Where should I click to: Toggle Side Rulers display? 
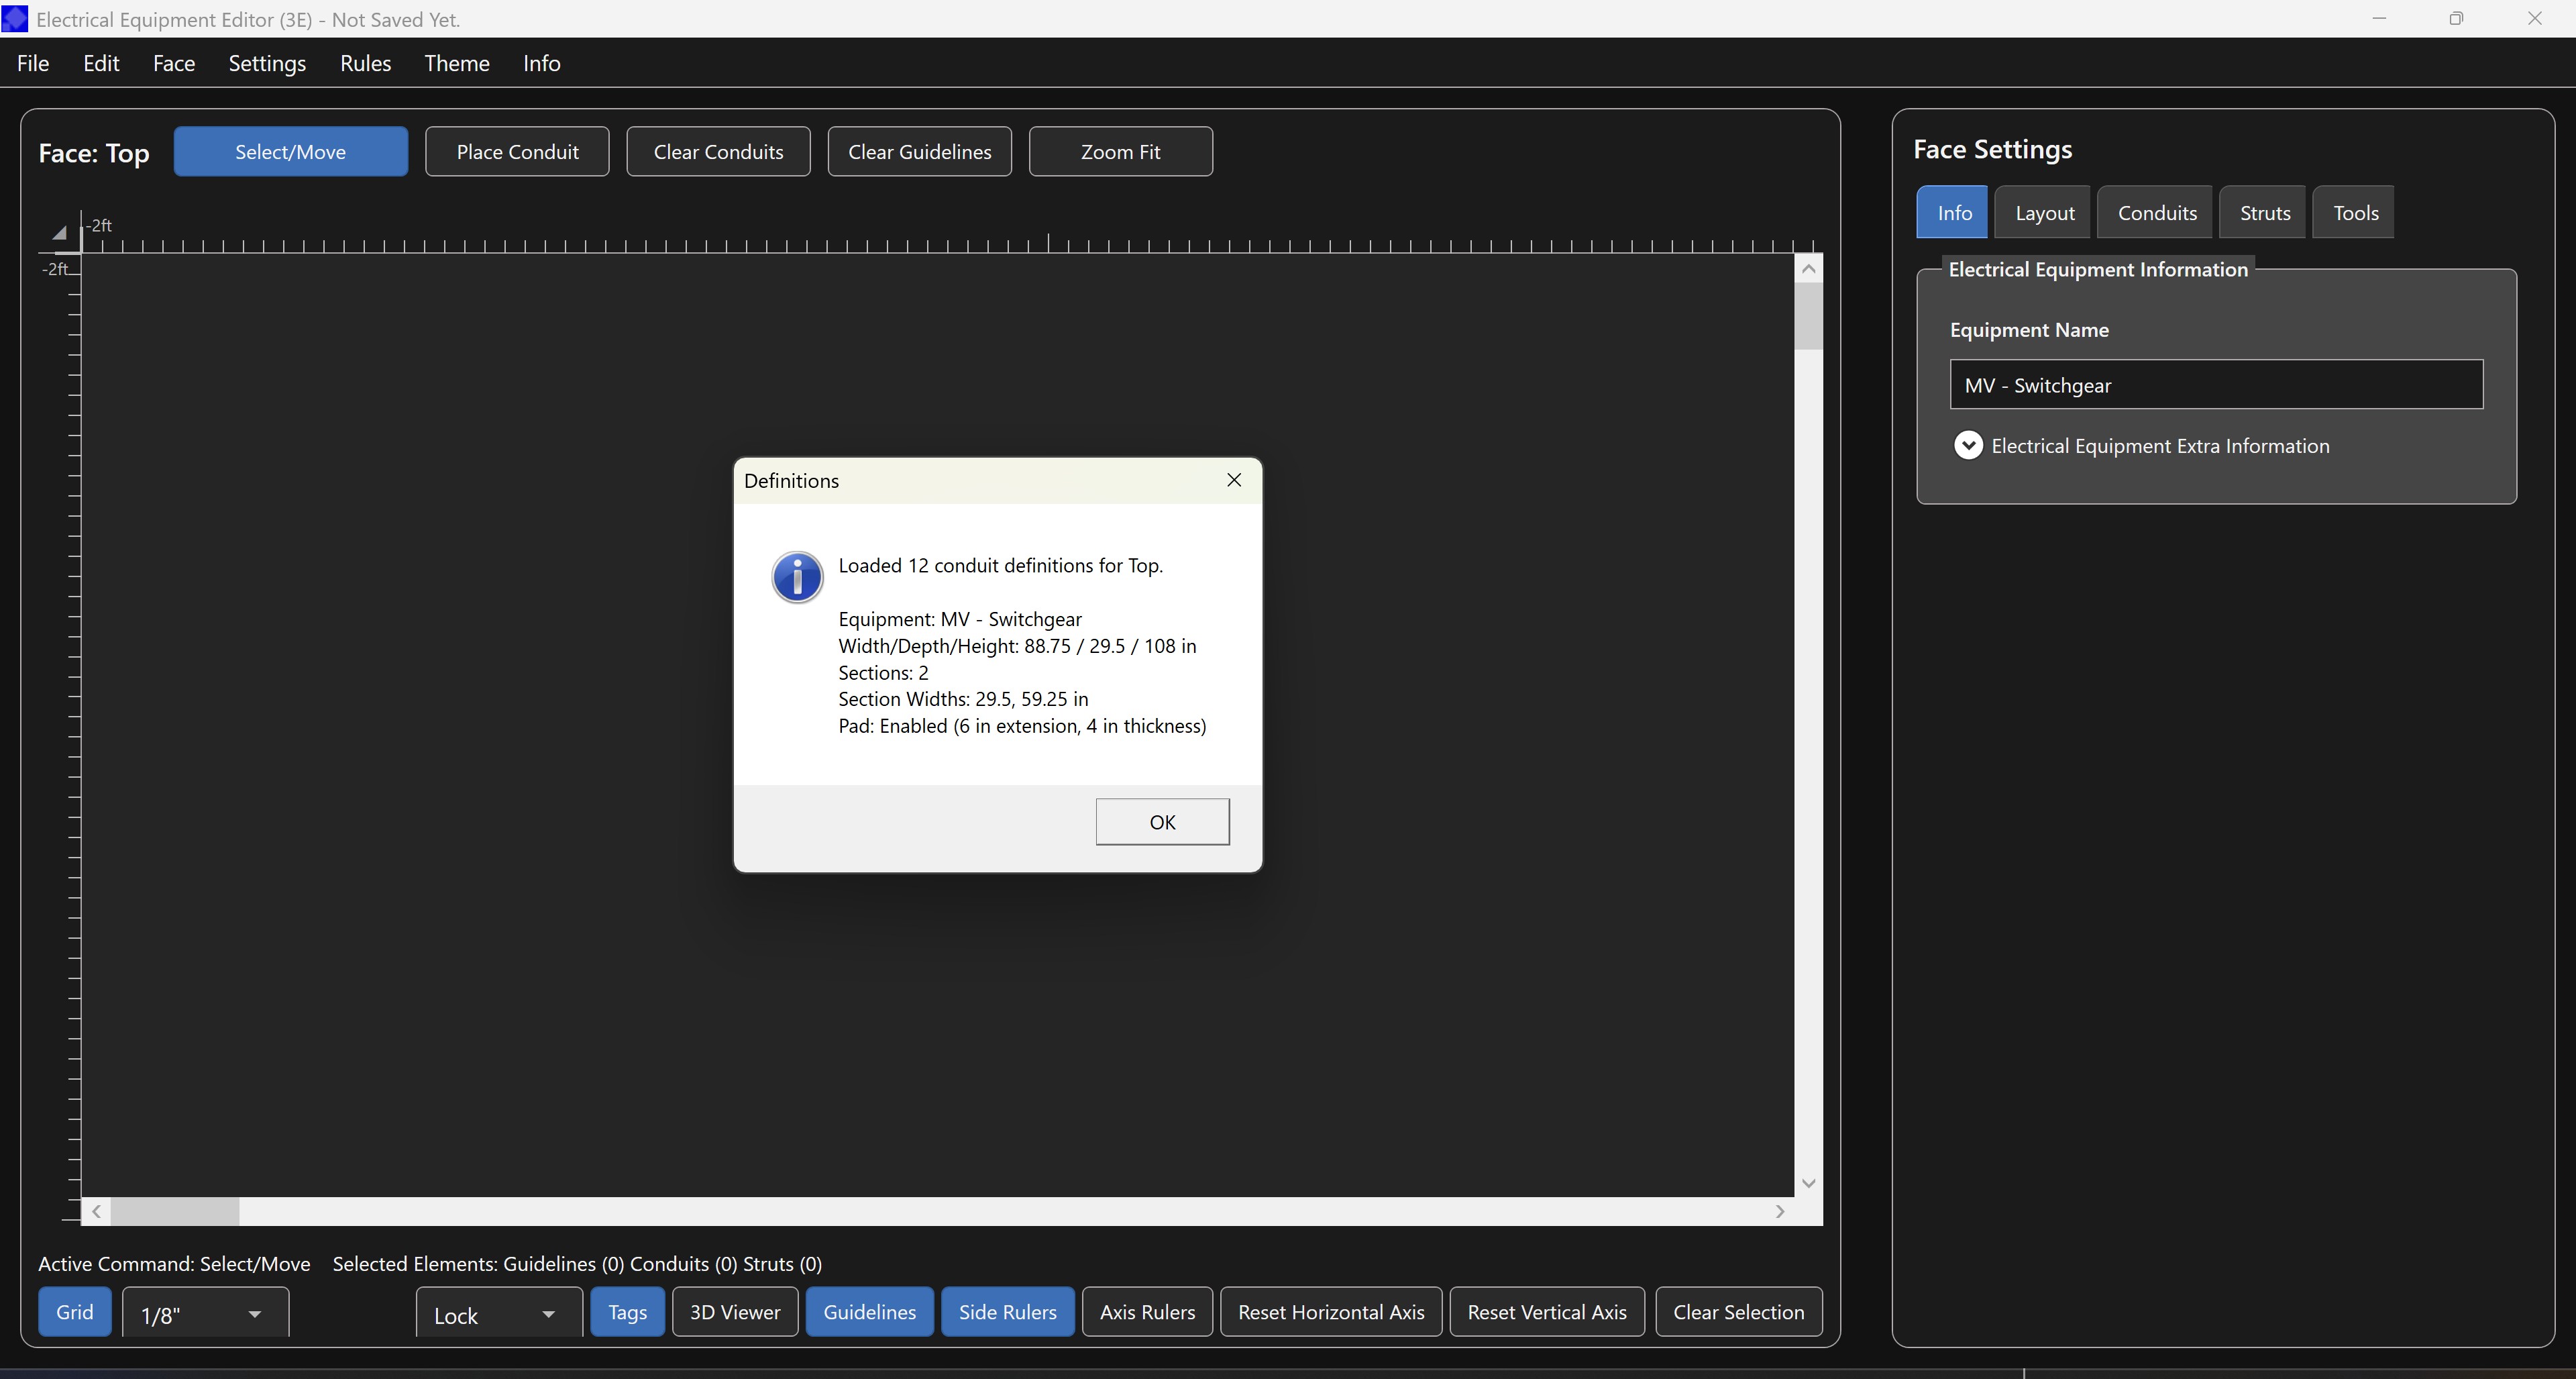(1008, 1311)
